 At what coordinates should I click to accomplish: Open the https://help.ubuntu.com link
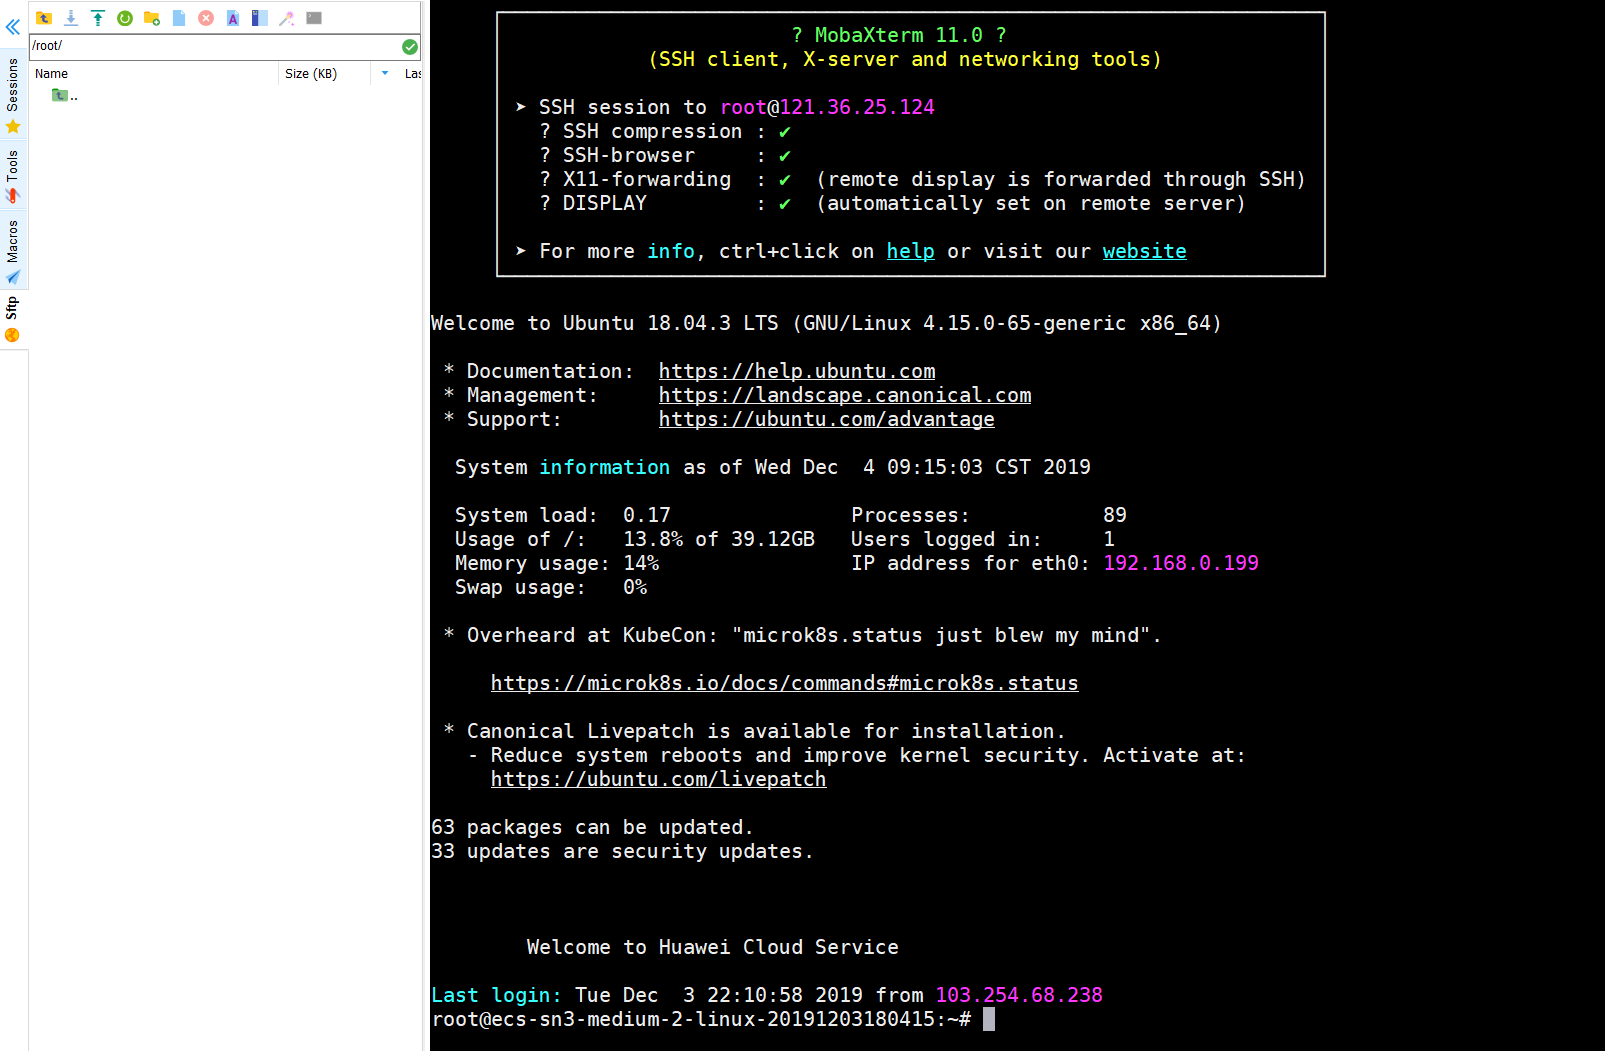click(797, 371)
